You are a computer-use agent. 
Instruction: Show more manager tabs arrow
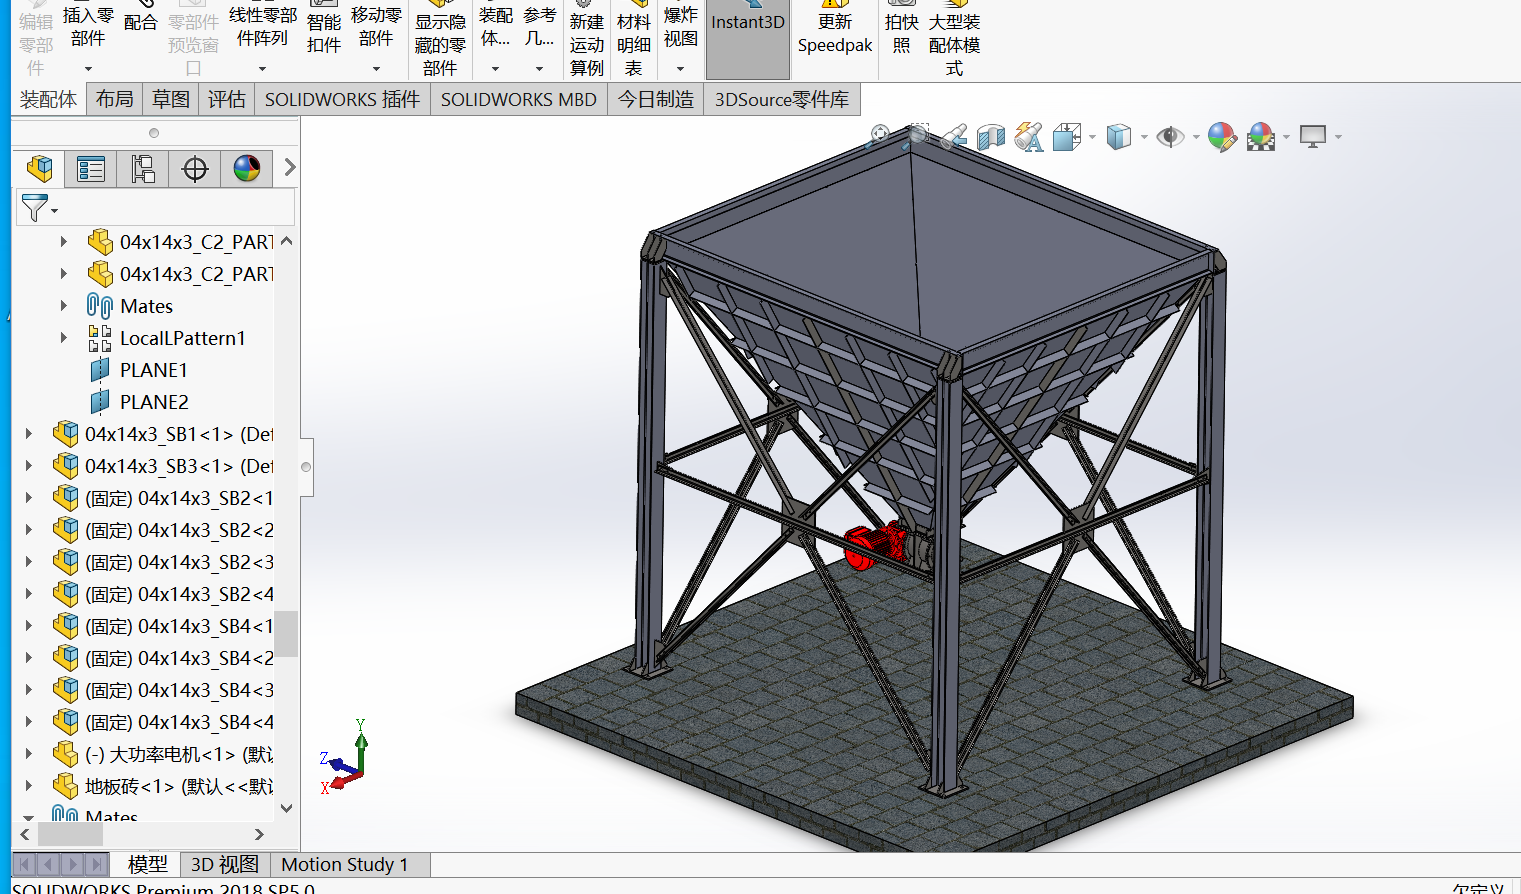pyautogui.click(x=290, y=167)
